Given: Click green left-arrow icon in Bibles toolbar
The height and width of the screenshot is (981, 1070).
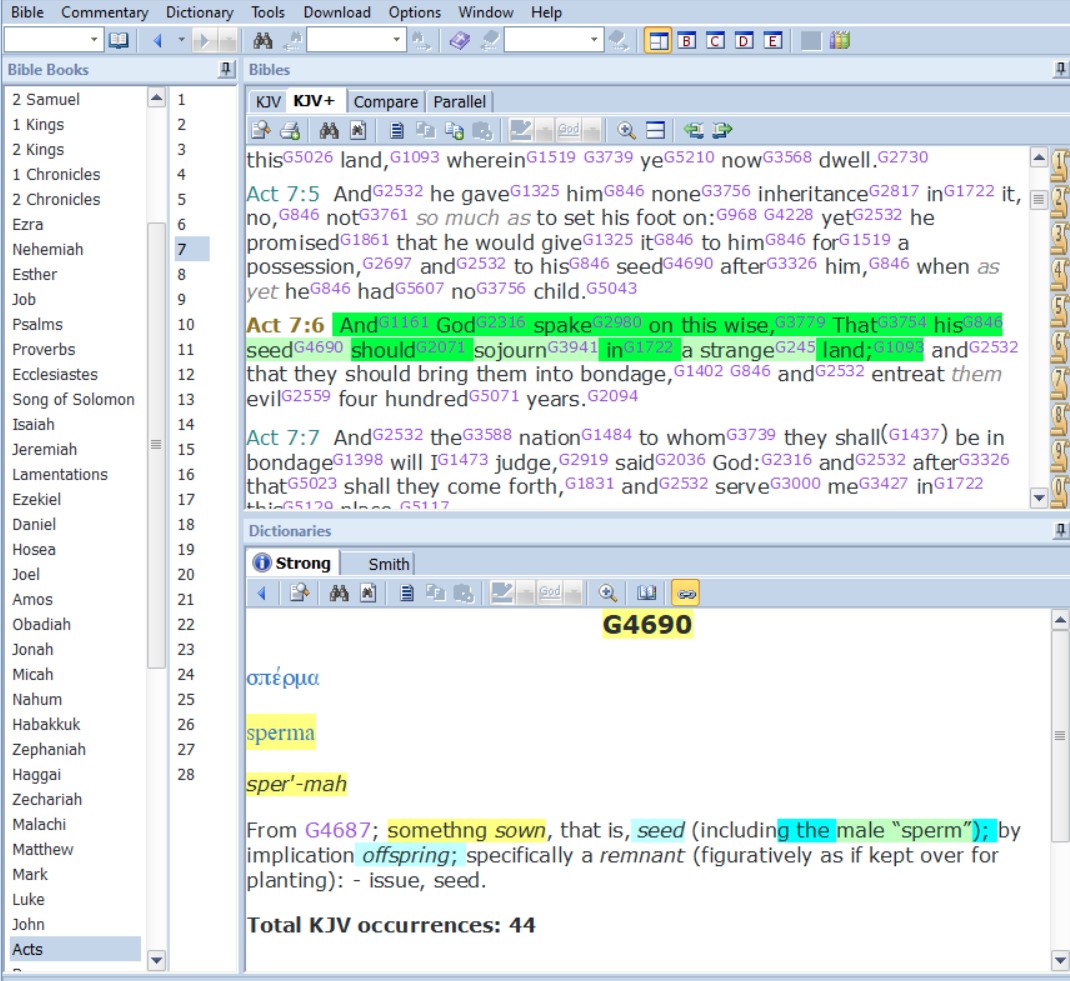Looking at the screenshot, I should tap(693, 130).
